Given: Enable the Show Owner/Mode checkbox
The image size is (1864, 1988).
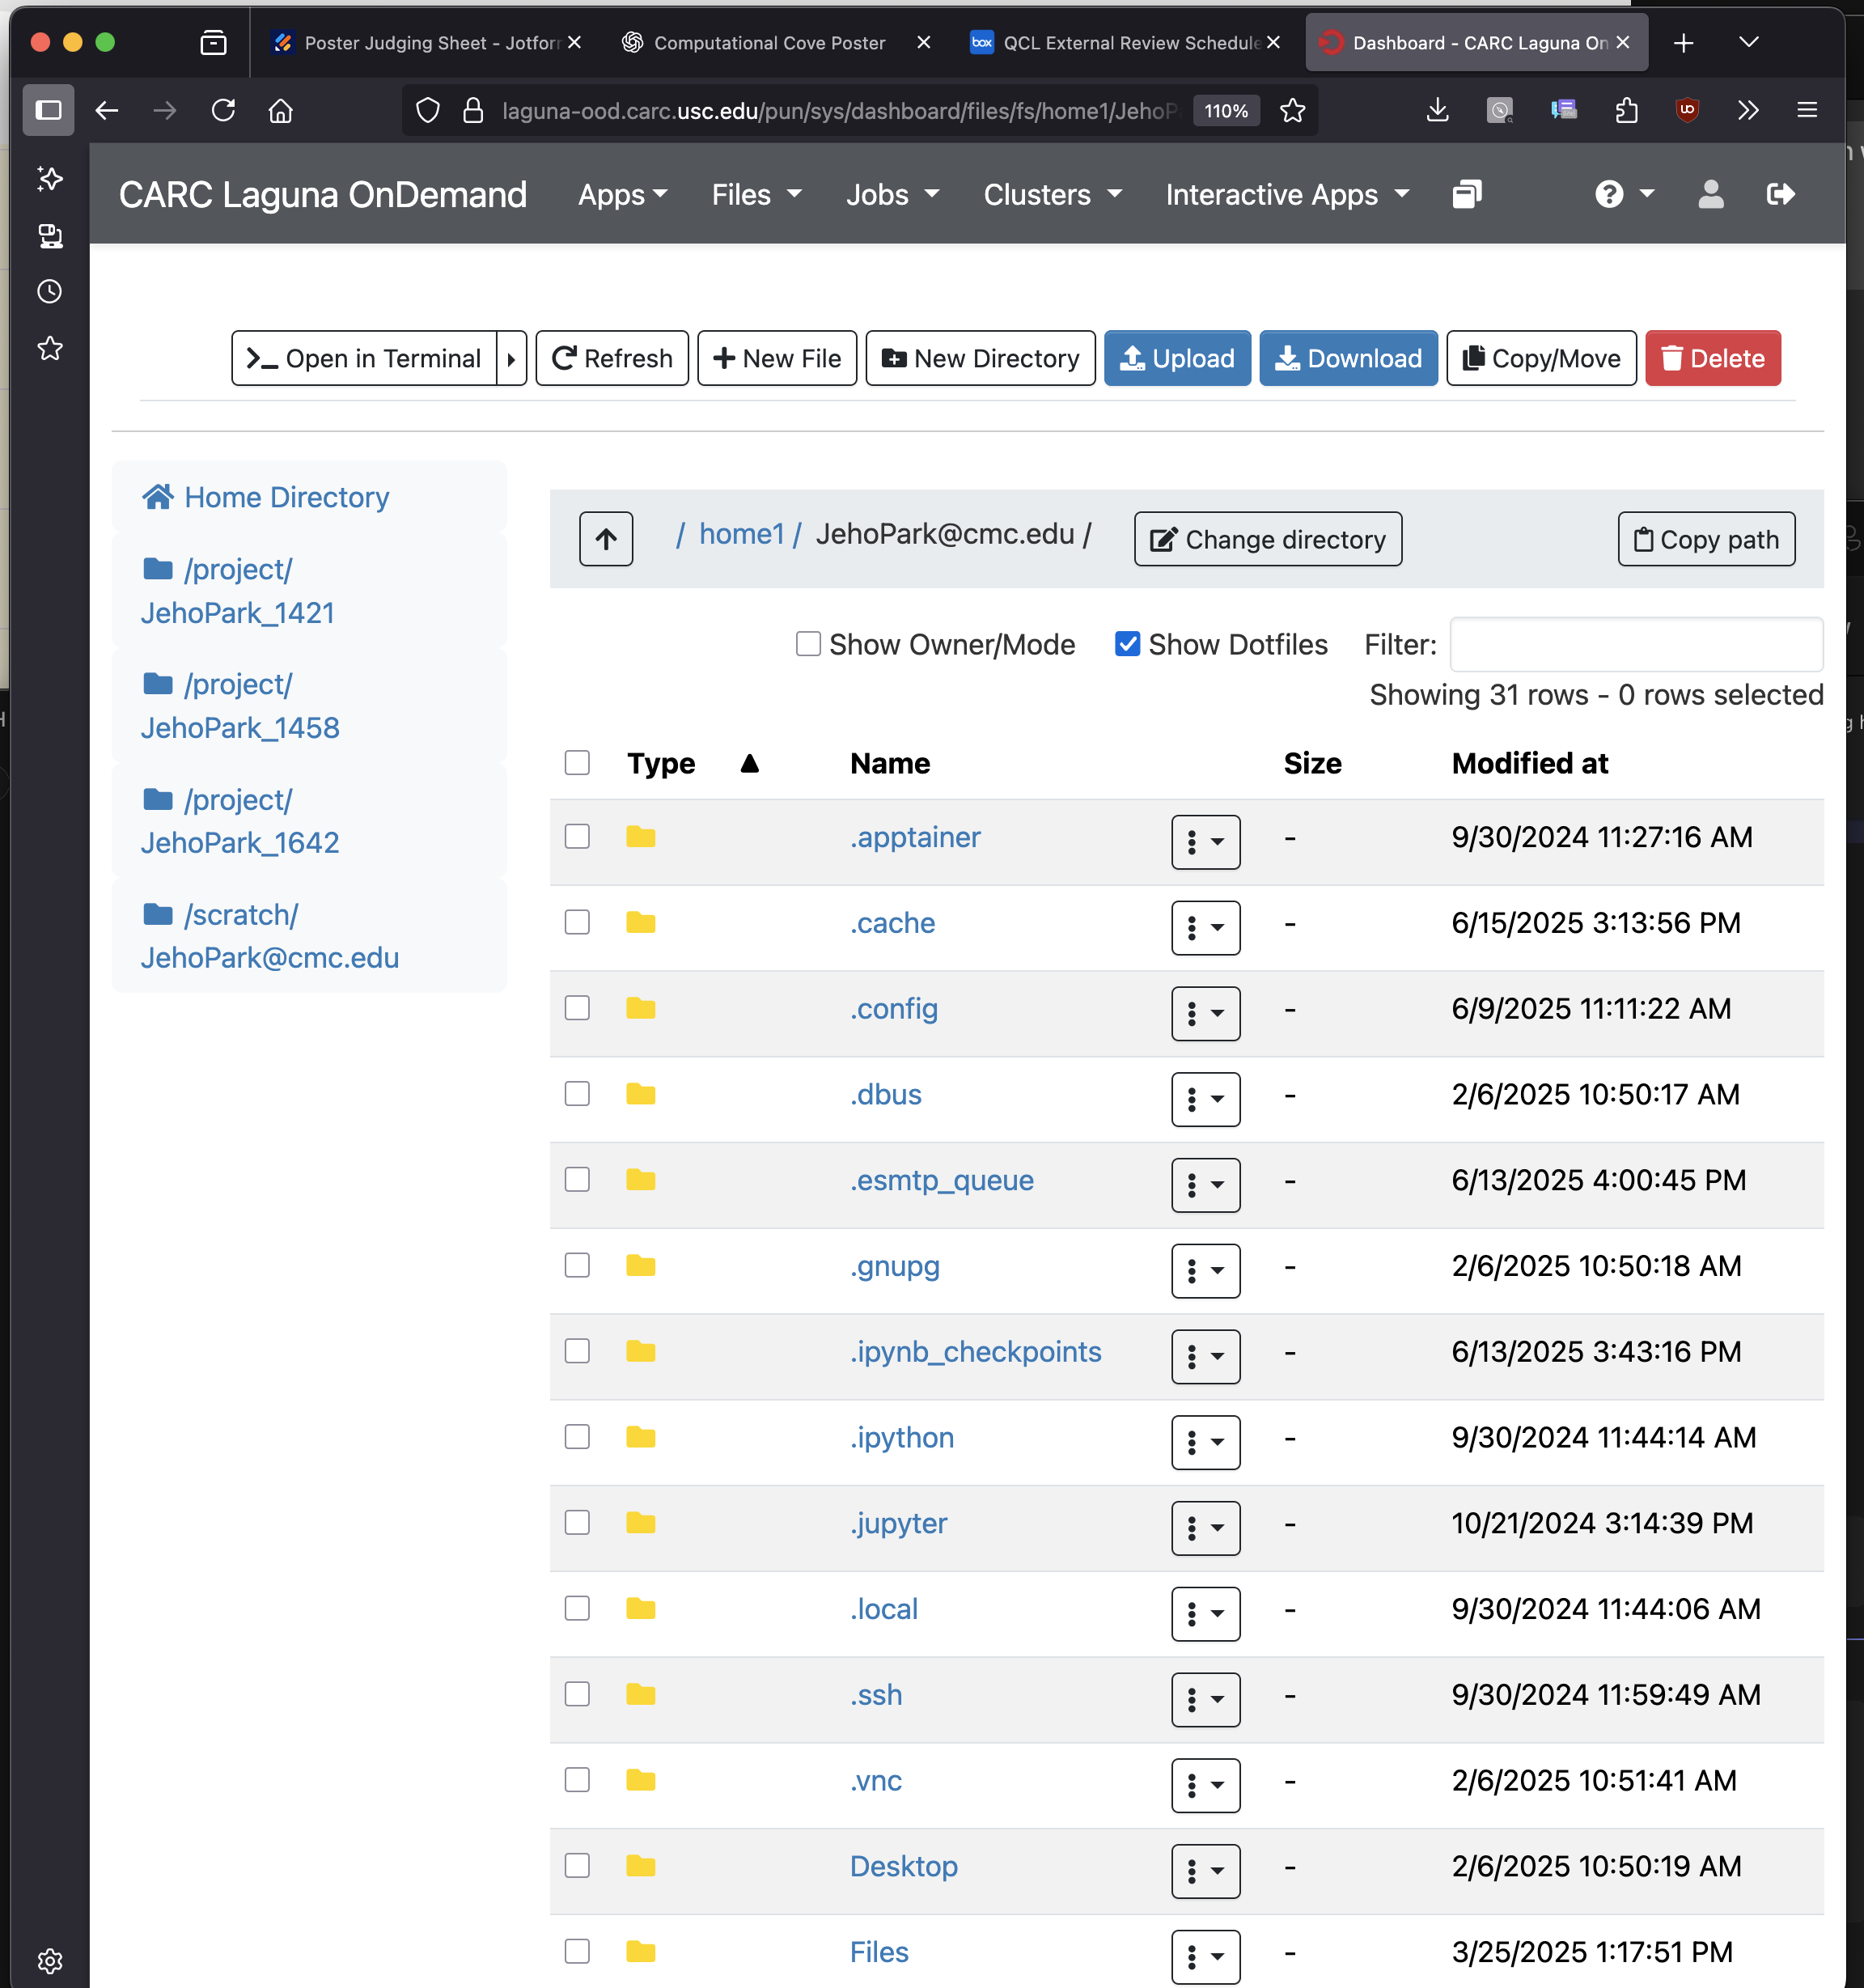Looking at the screenshot, I should 808,644.
